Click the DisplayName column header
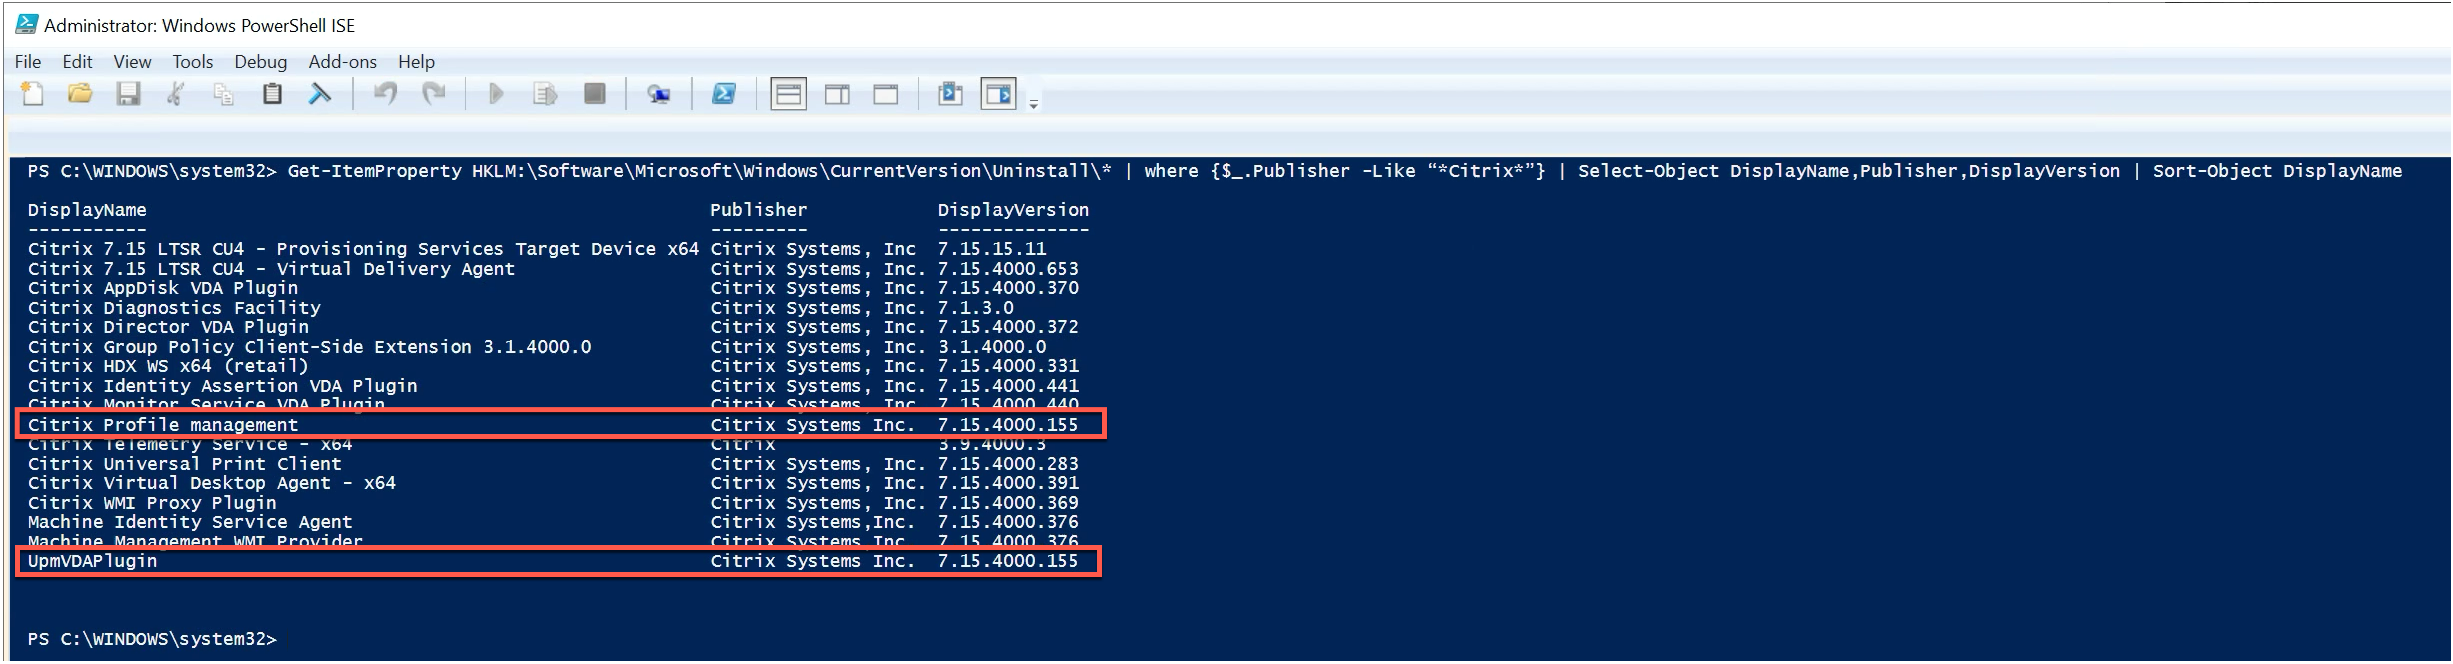Screen dimensions: 2453x664 coord(87,210)
